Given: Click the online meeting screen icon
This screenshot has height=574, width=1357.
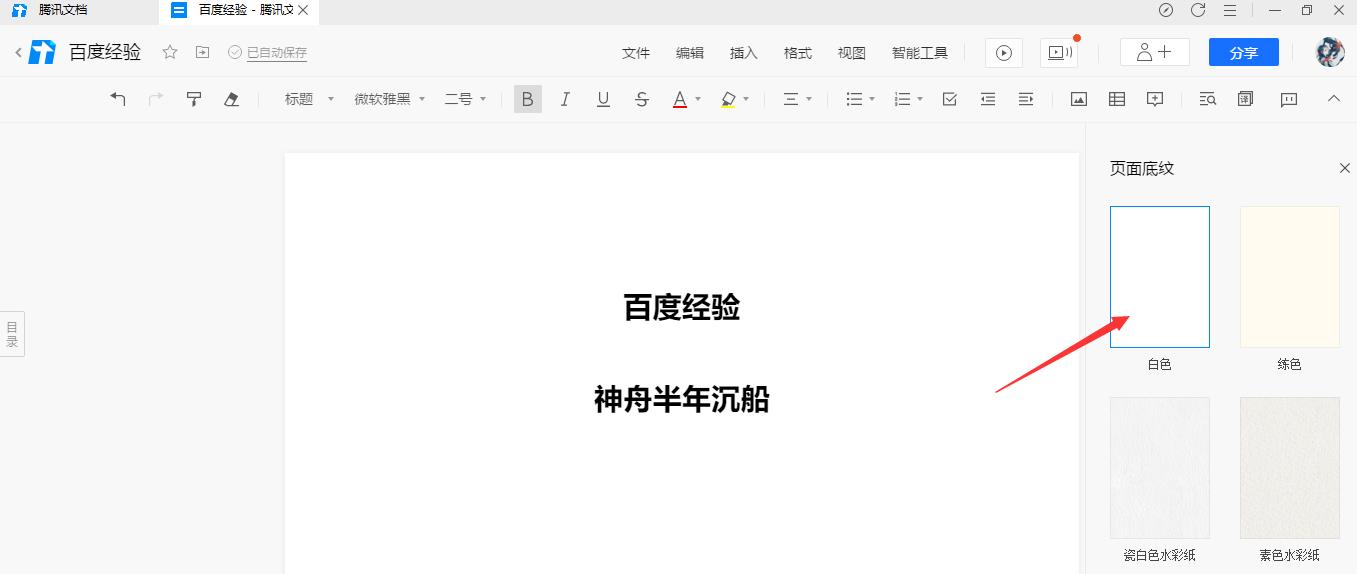Looking at the screenshot, I should click(x=1059, y=53).
